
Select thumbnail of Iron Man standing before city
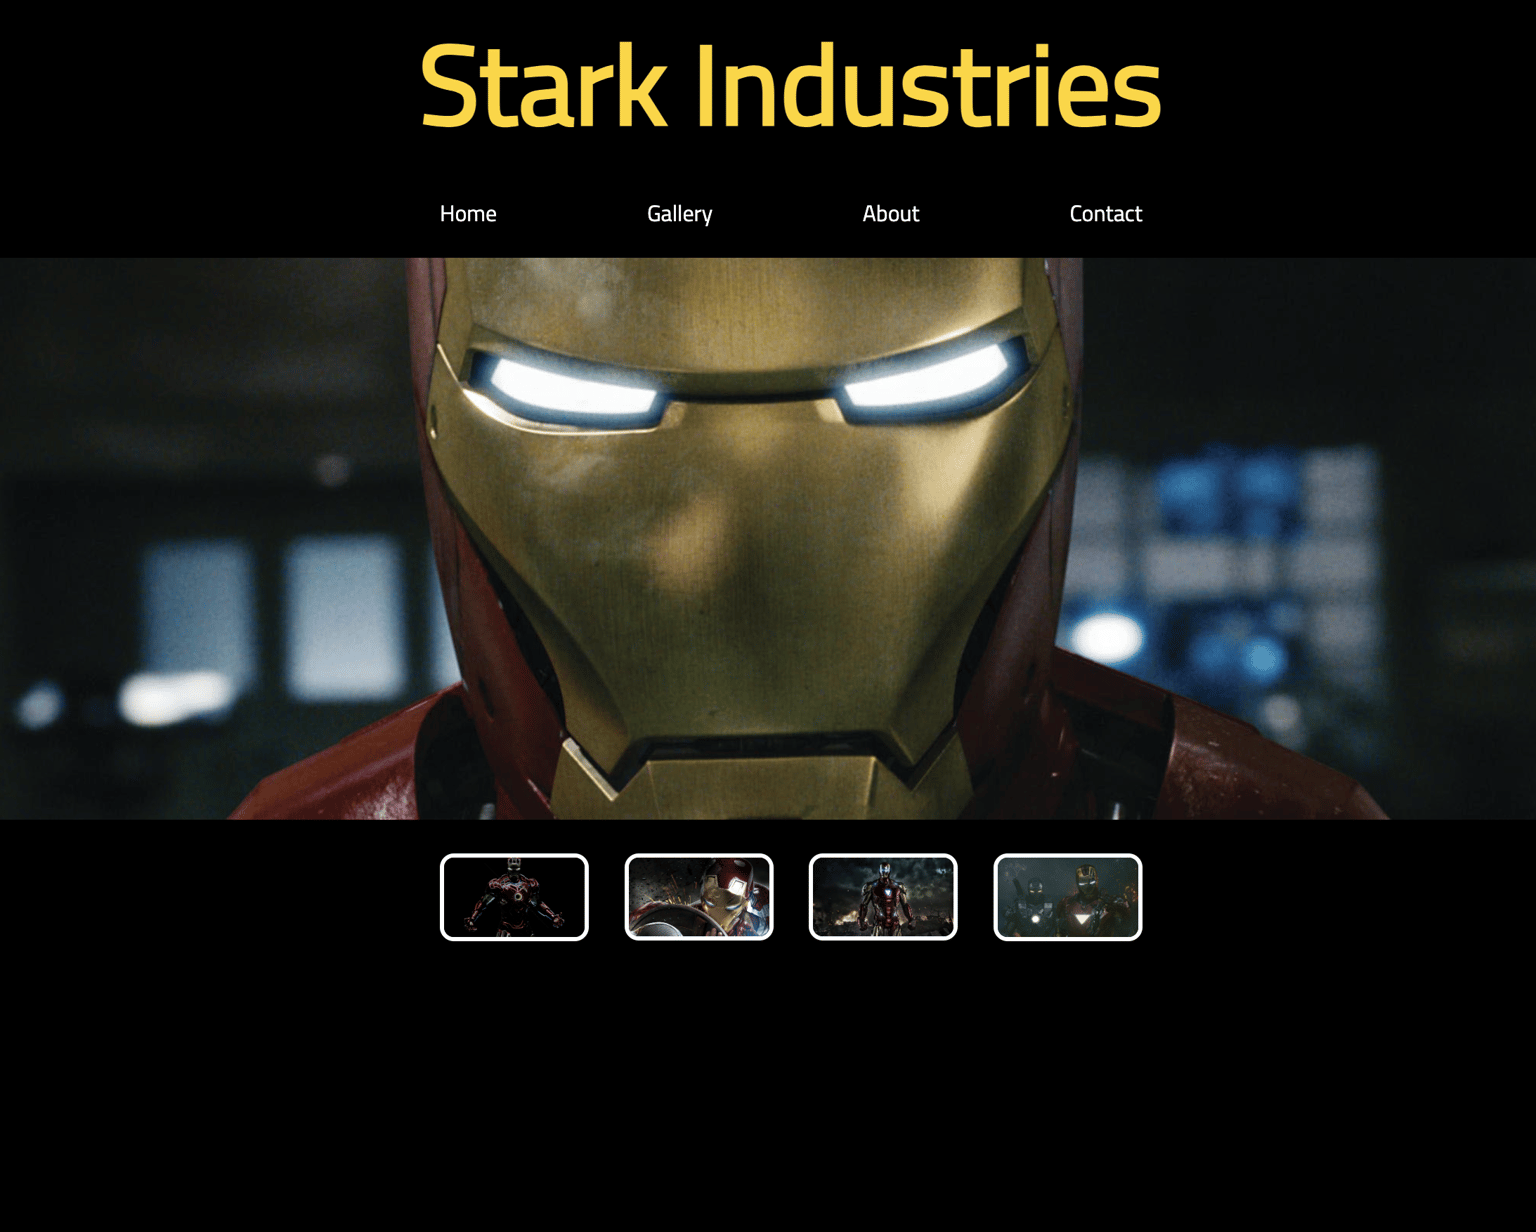[x=883, y=897]
